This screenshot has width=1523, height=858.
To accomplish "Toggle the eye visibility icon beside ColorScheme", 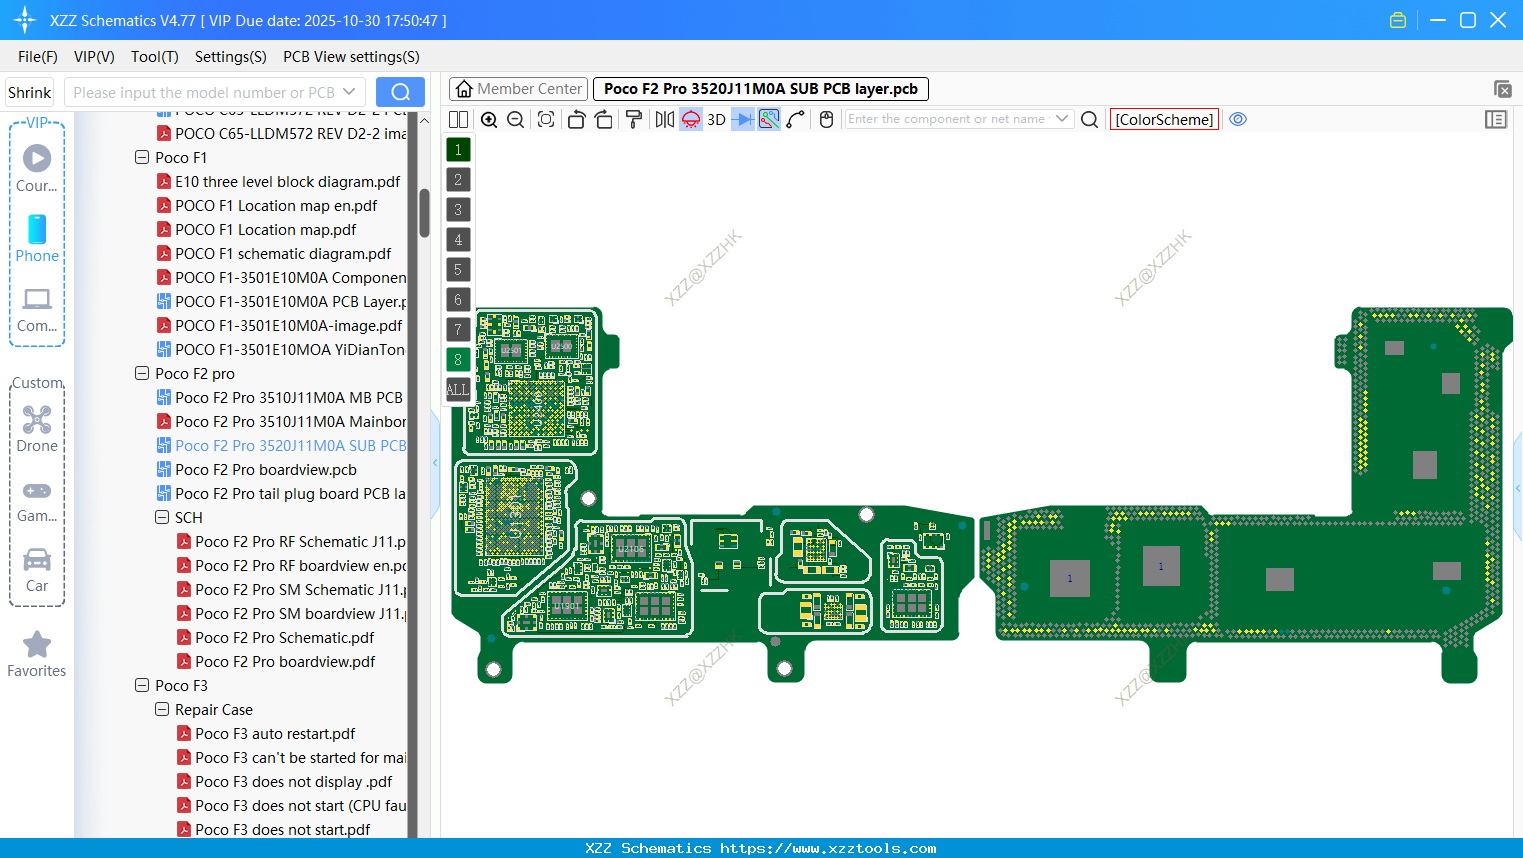I will pos(1237,119).
